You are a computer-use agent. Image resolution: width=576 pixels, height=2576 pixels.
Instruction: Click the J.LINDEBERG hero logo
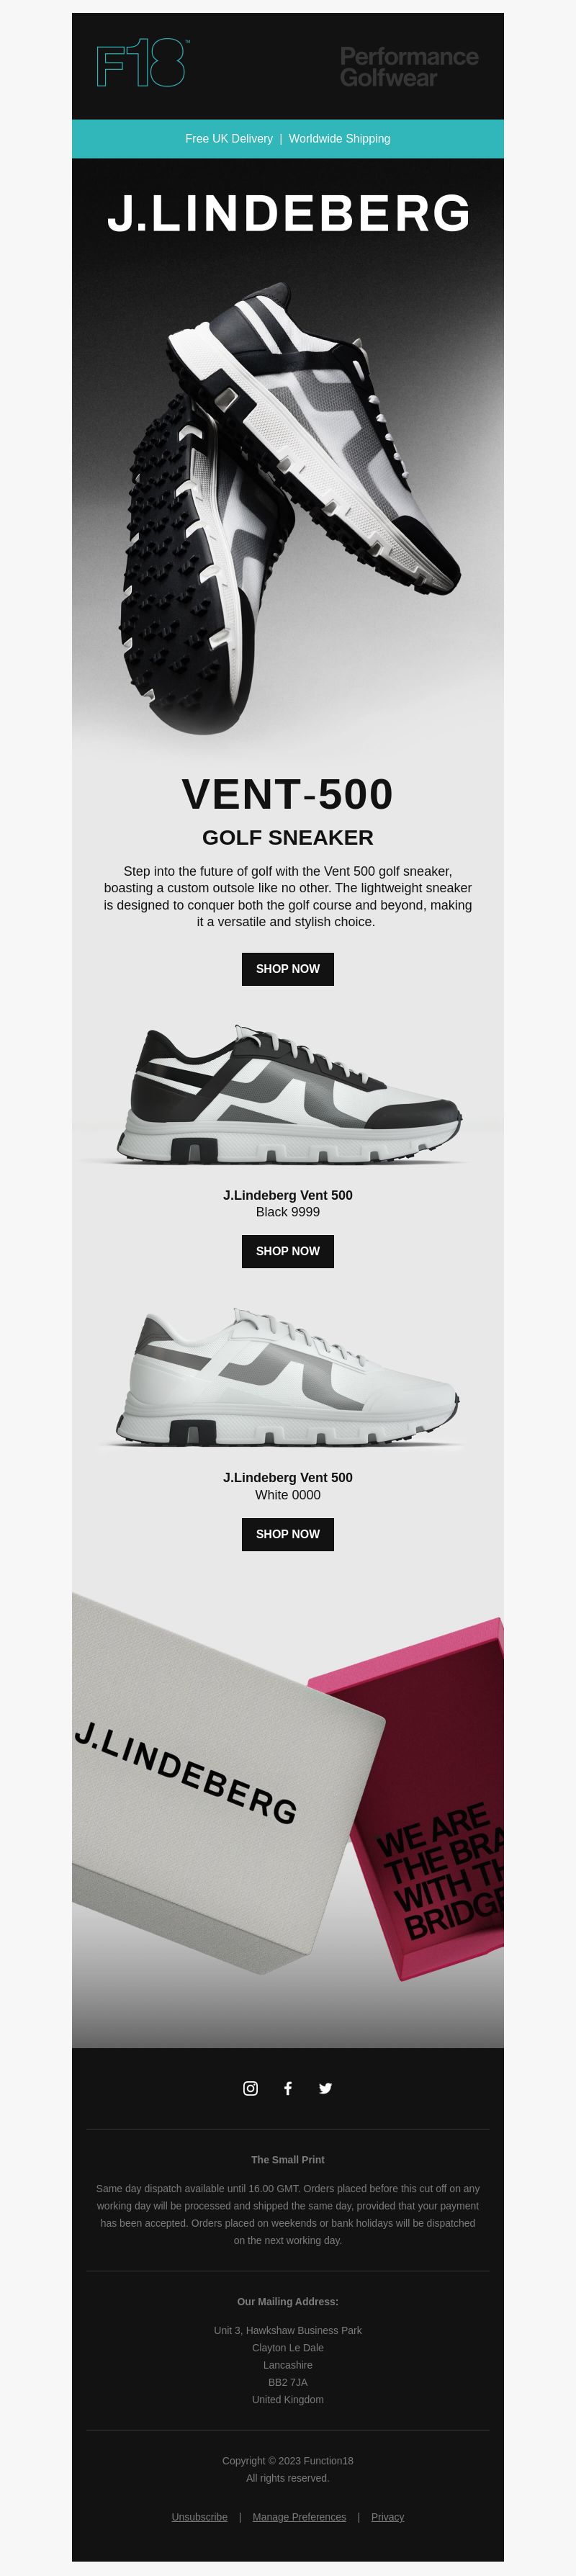click(x=288, y=213)
